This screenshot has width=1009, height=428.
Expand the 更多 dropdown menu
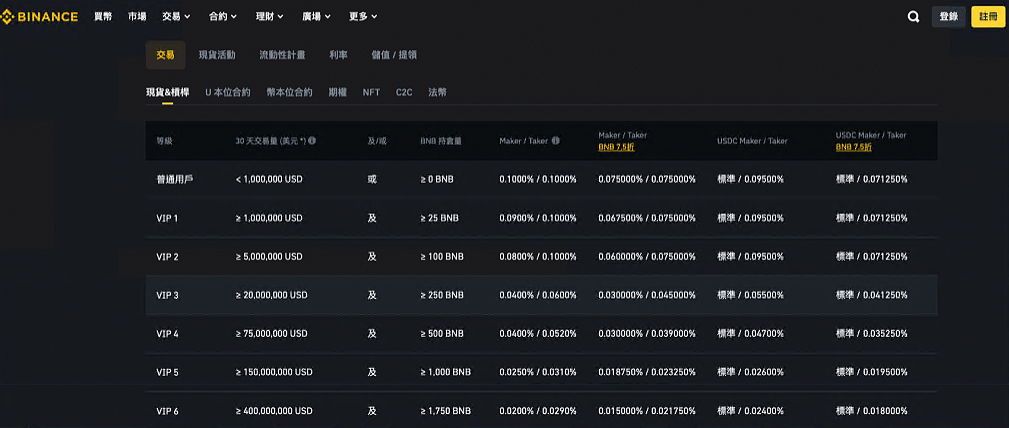click(x=364, y=17)
